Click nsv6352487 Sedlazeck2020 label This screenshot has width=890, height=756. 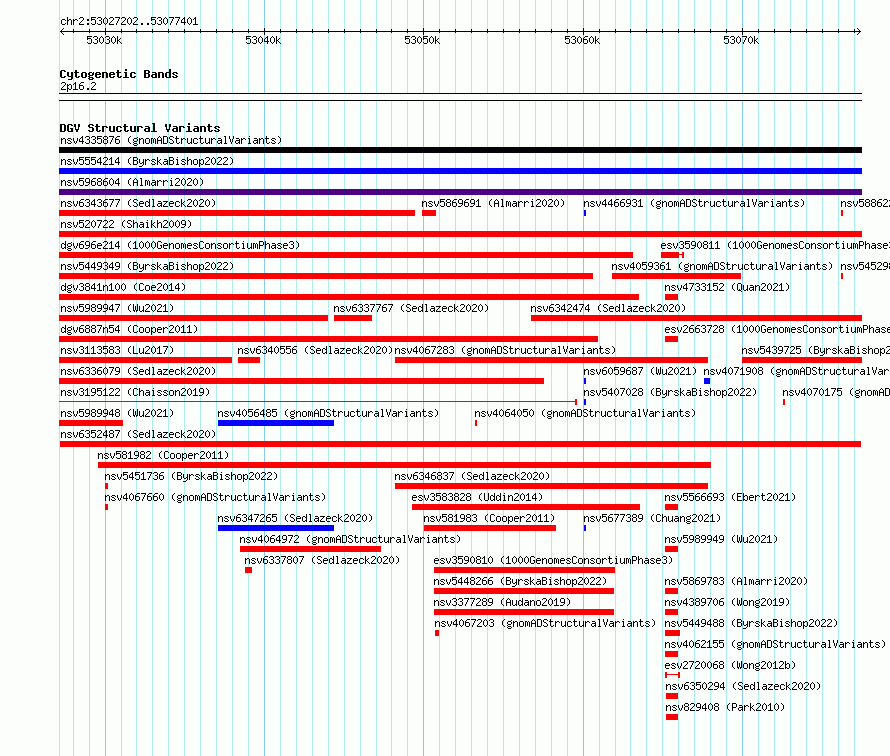point(138,434)
